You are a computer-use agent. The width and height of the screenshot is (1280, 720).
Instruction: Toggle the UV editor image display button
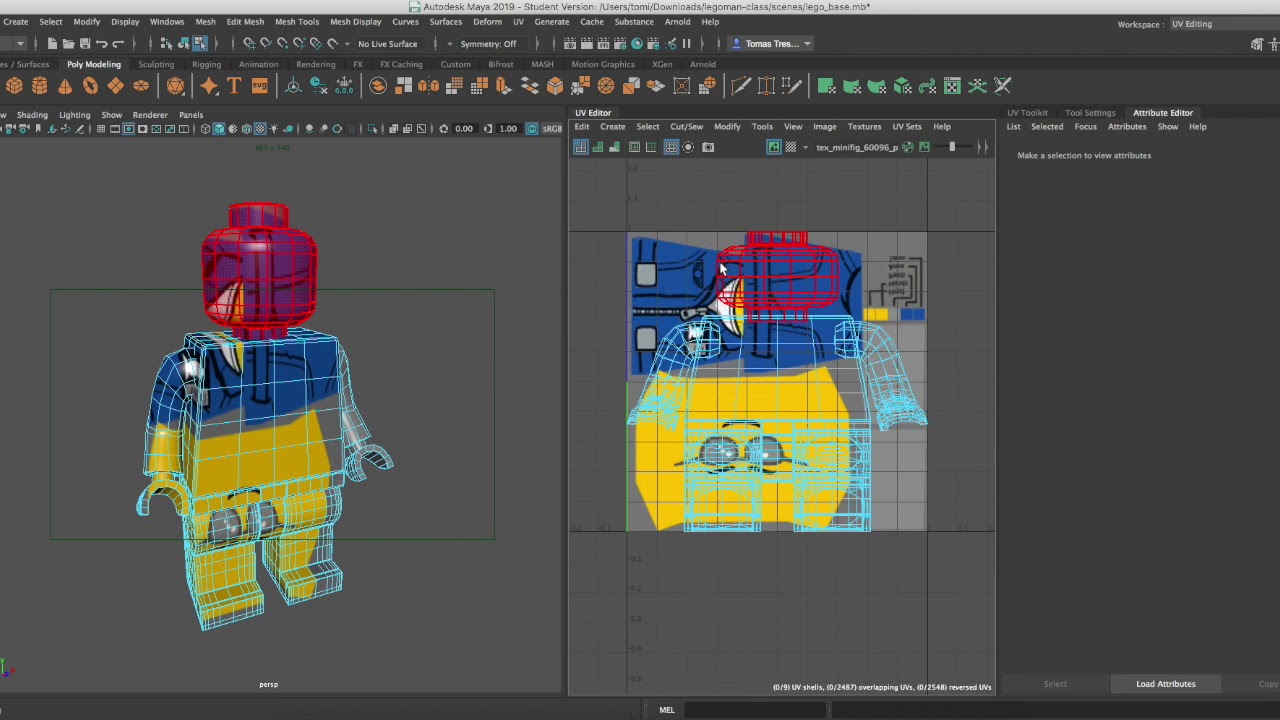point(773,147)
